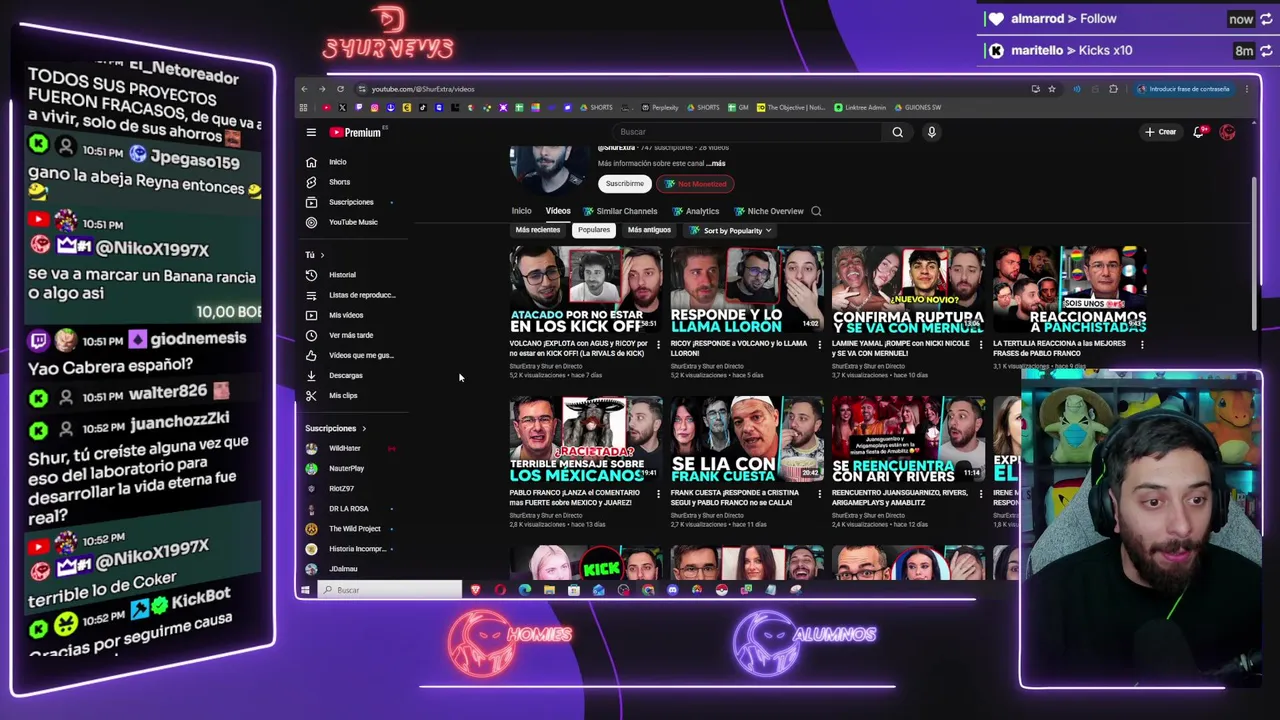1280x720 pixels.
Task: Switch to the channel Inicio tab
Action: pyautogui.click(x=521, y=211)
